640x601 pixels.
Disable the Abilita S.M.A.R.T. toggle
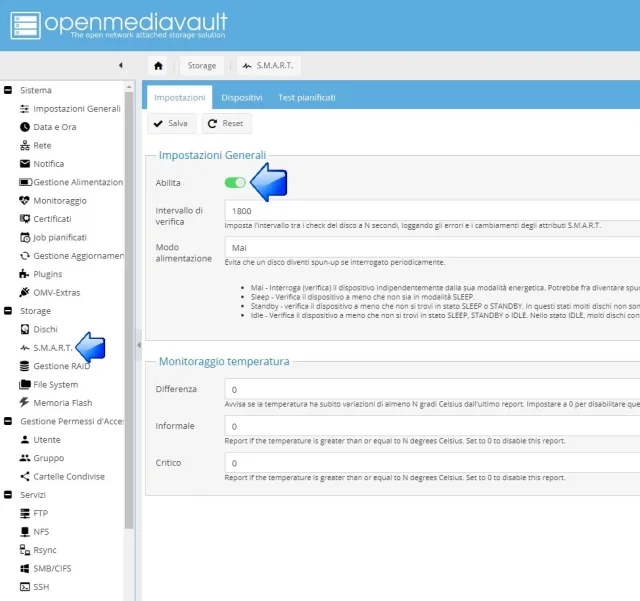(235, 183)
